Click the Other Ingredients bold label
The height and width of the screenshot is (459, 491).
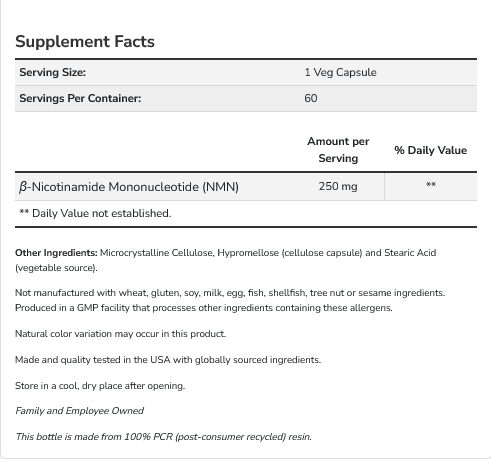tap(56, 253)
